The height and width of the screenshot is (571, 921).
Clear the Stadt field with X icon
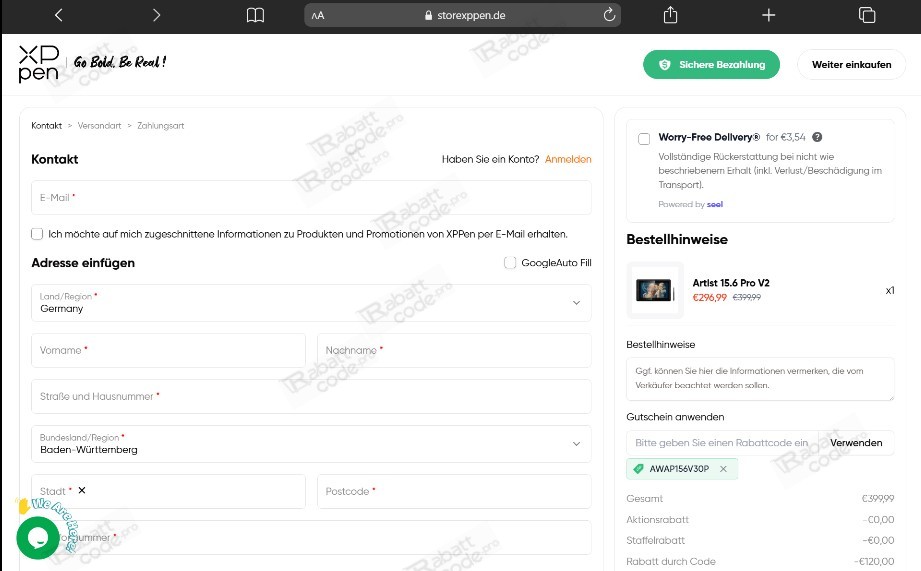[82, 490]
